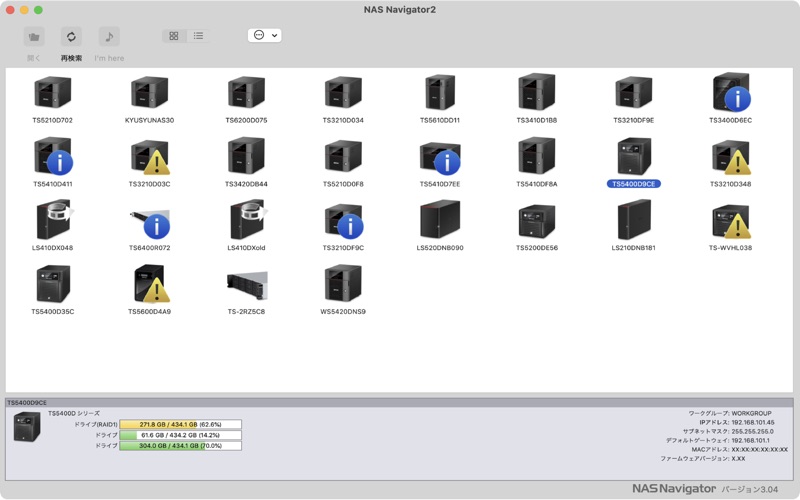Select TS3210DF9C device with info badge

[343, 221]
